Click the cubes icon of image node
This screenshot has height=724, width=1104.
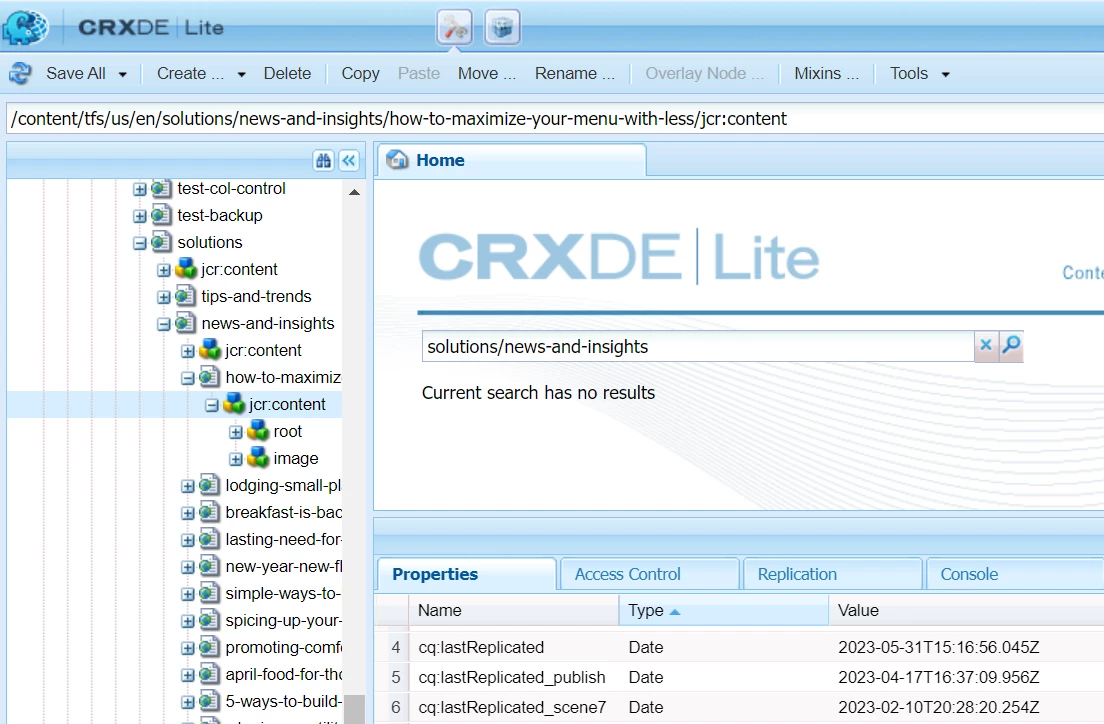(258, 458)
